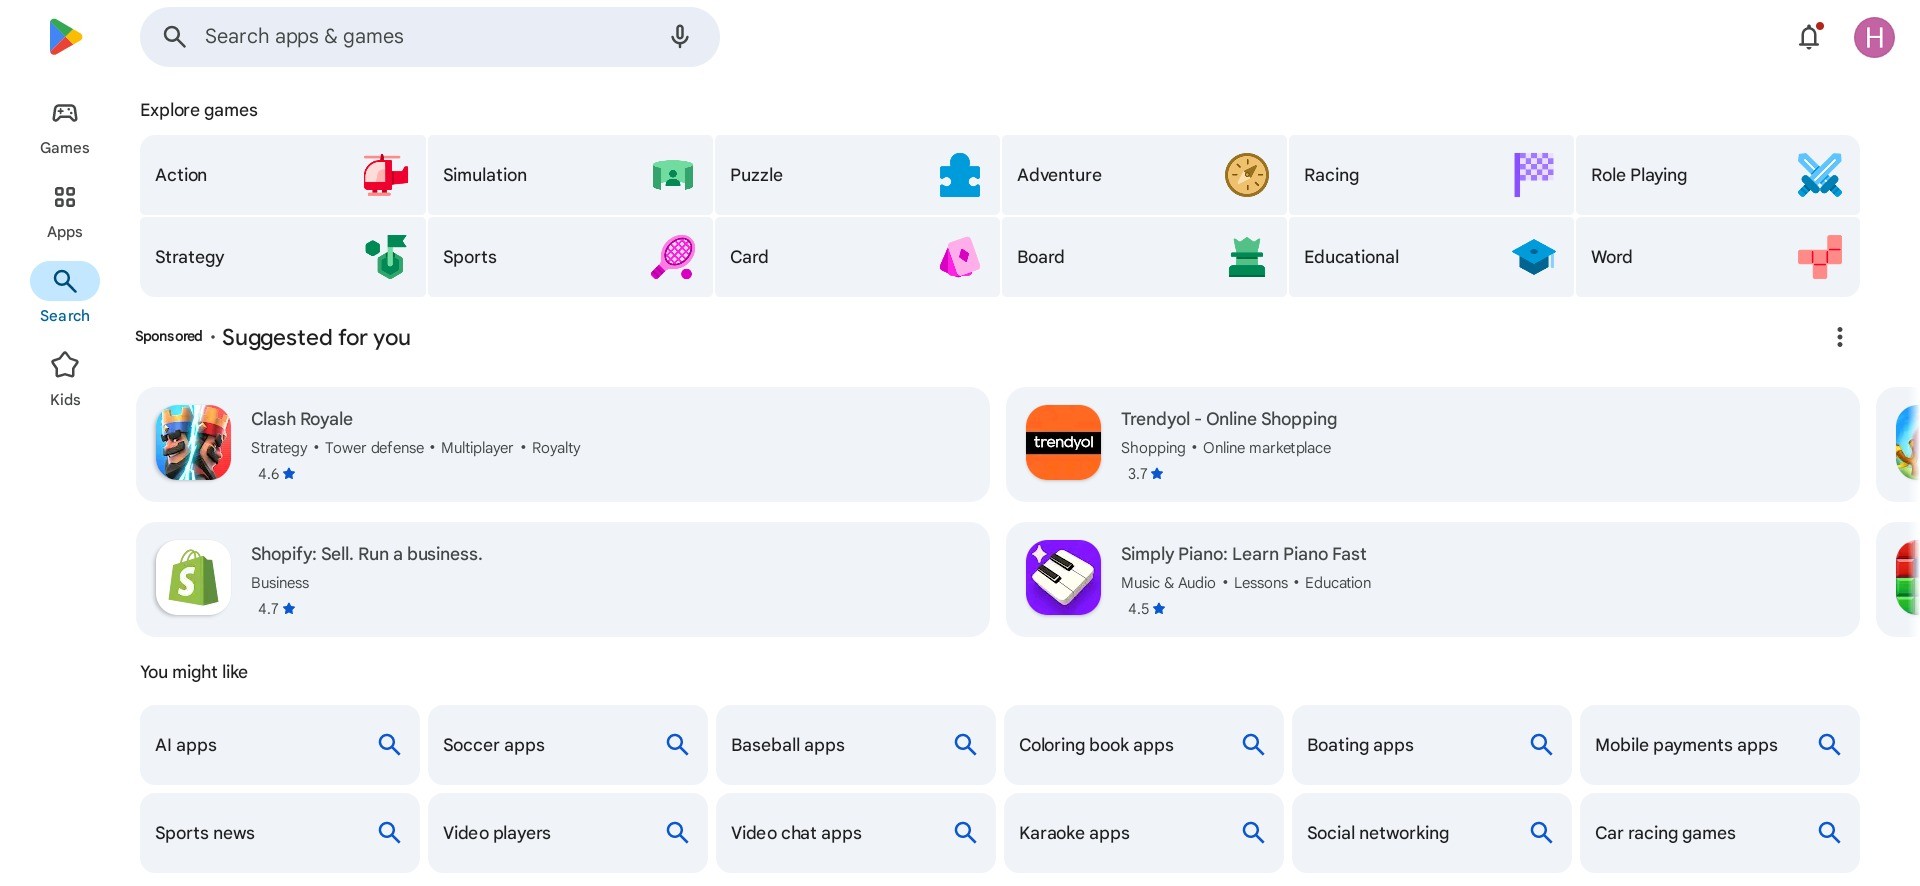Open the Kids section
The height and width of the screenshot is (886, 1920).
65,379
